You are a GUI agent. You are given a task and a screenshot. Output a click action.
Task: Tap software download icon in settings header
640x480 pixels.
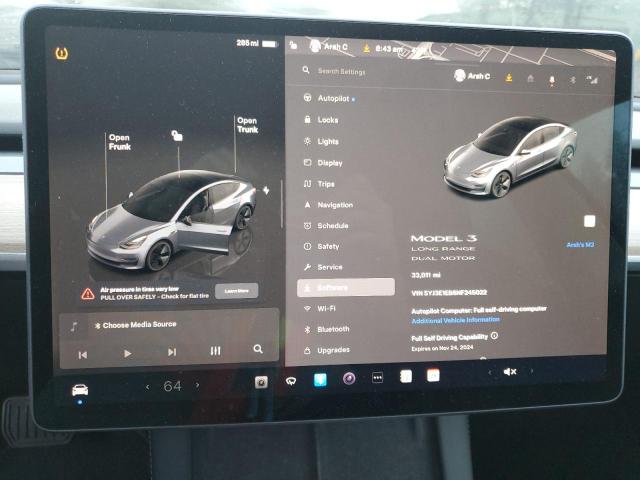(x=509, y=77)
